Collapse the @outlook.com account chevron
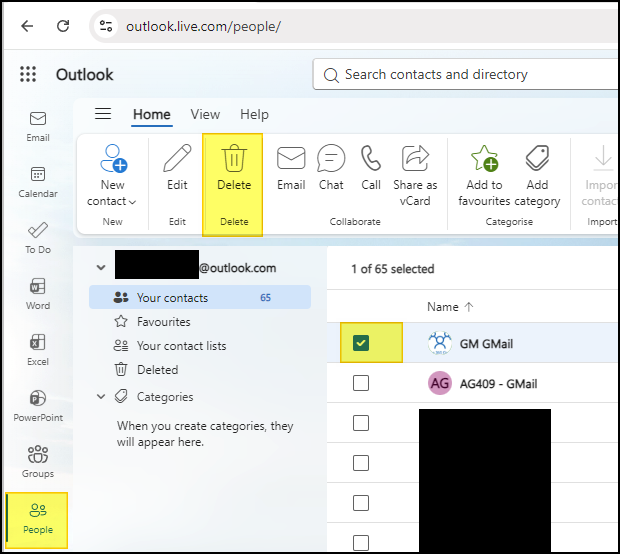 [101, 268]
